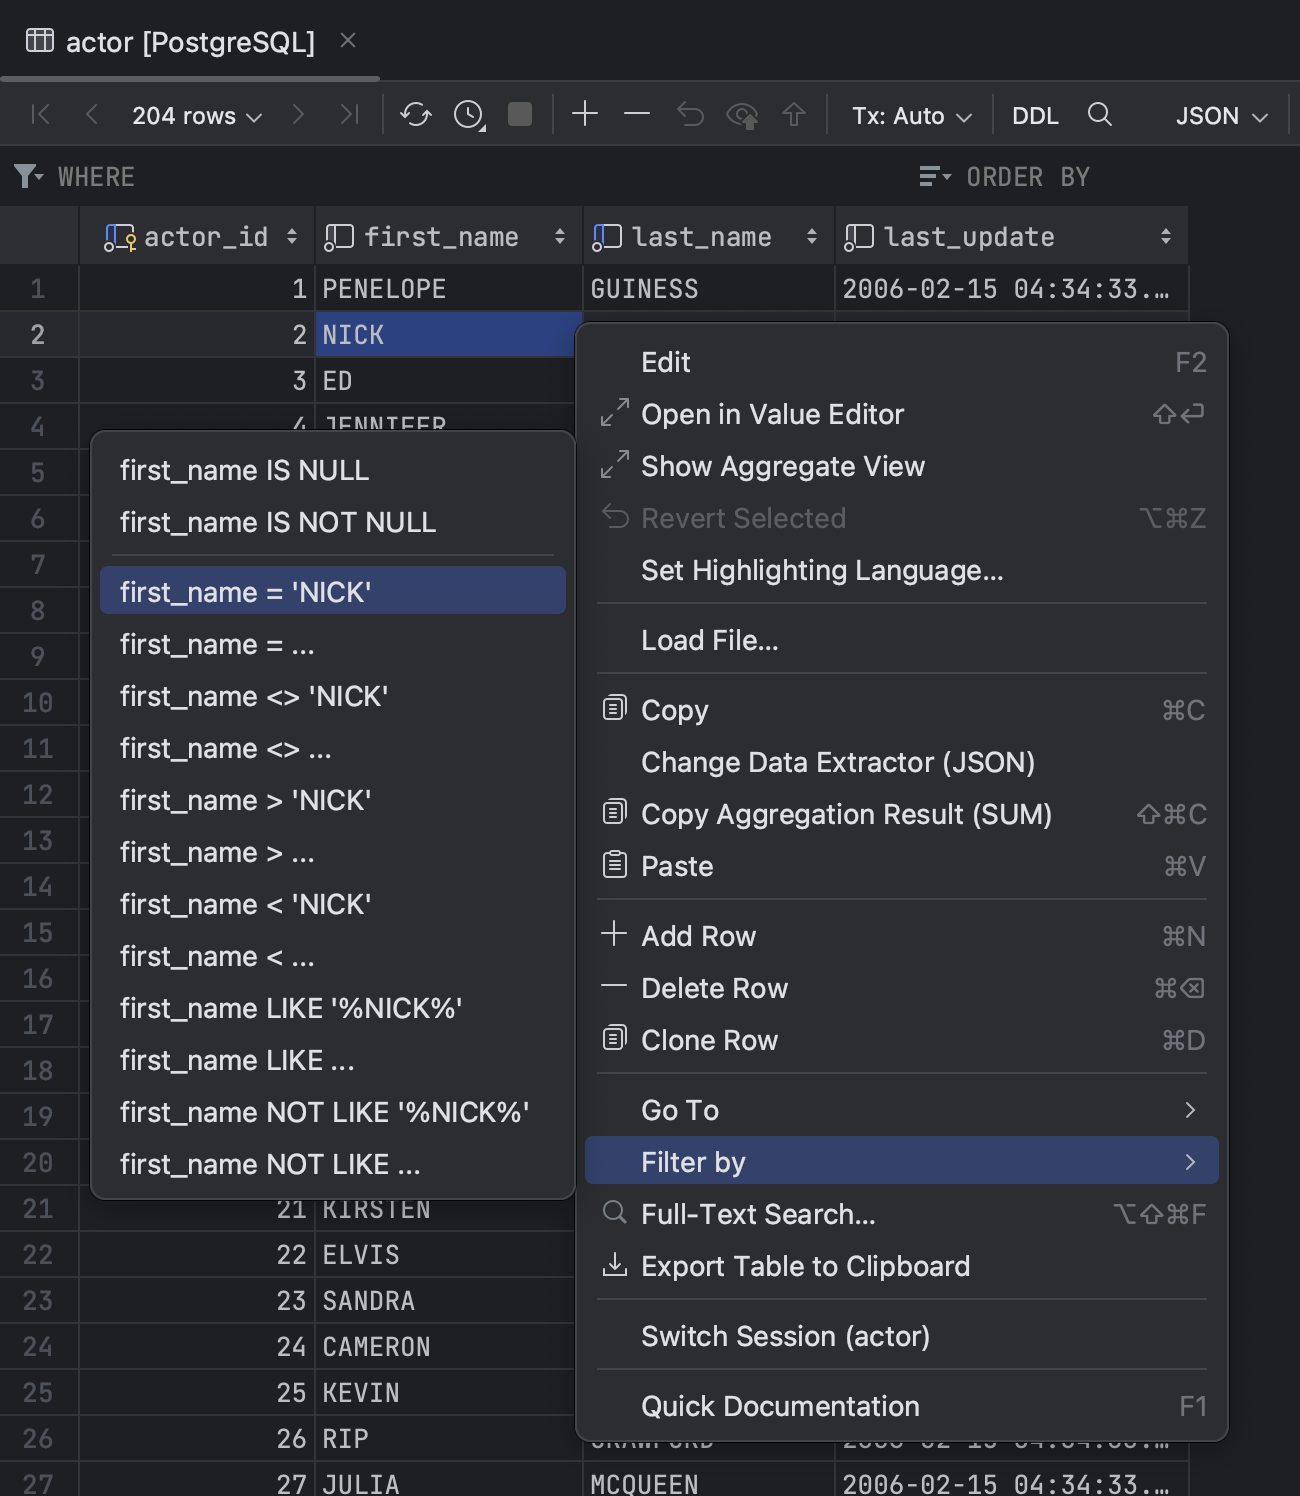Reload table data with refresh icon
Image resolution: width=1300 pixels, height=1496 pixels.
point(416,115)
